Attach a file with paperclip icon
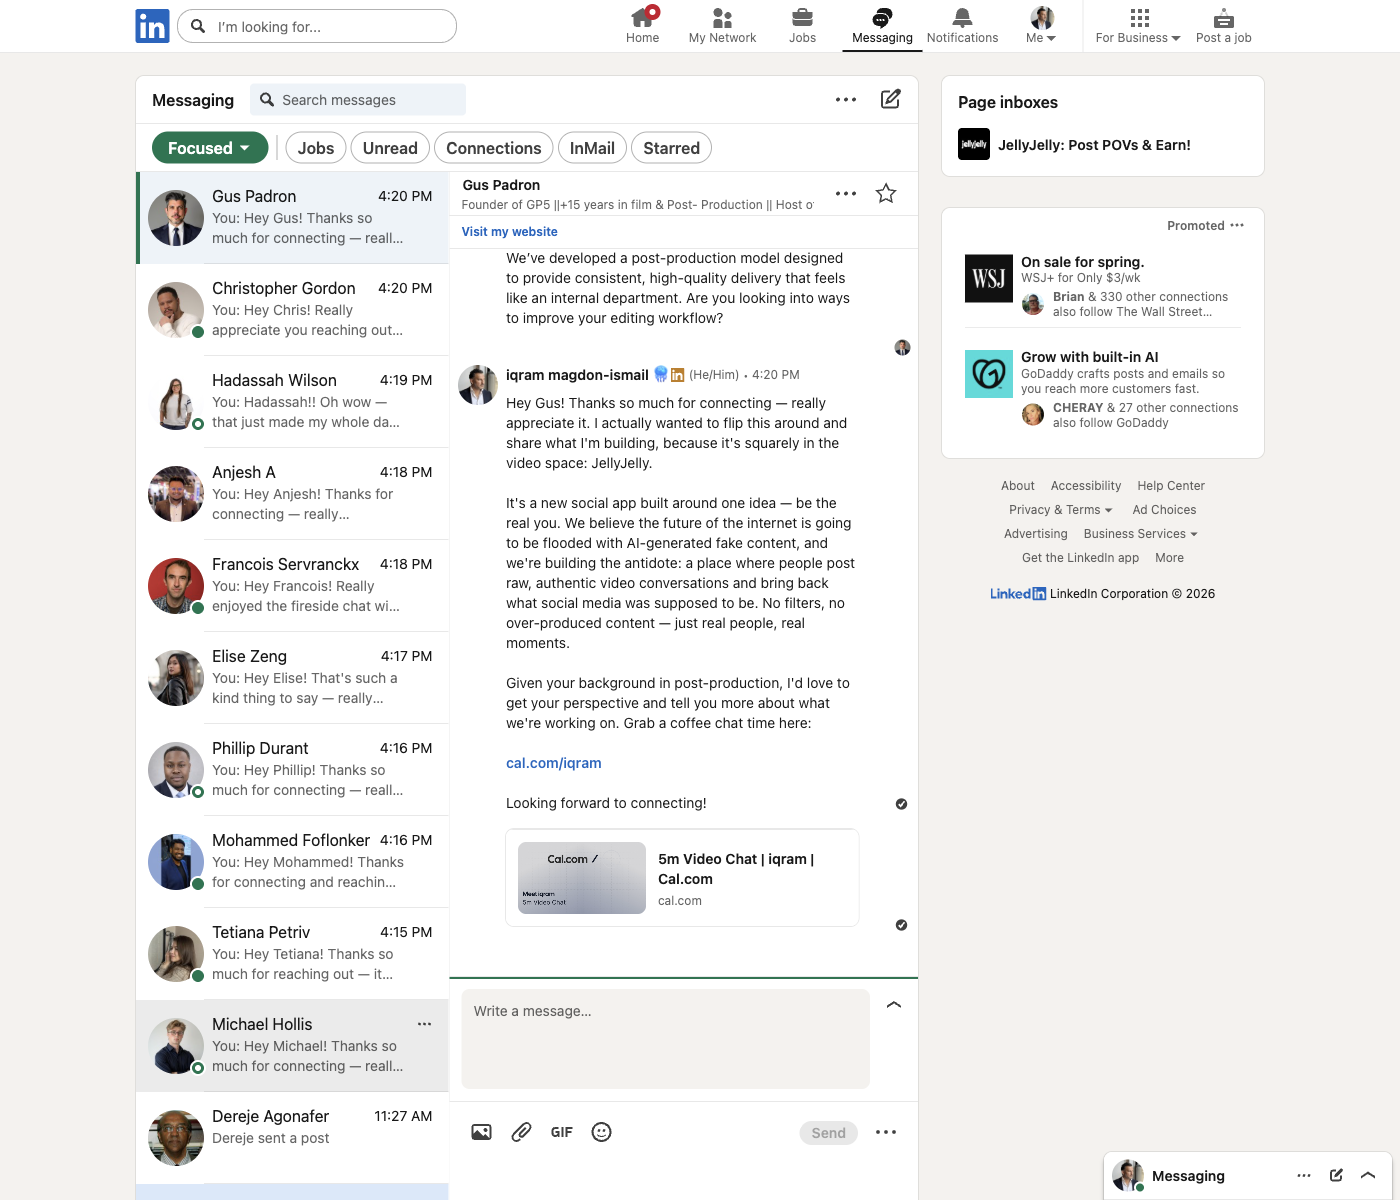Image resolution: width=1400 pixels, height=1200 pixels. [521, 1132]
